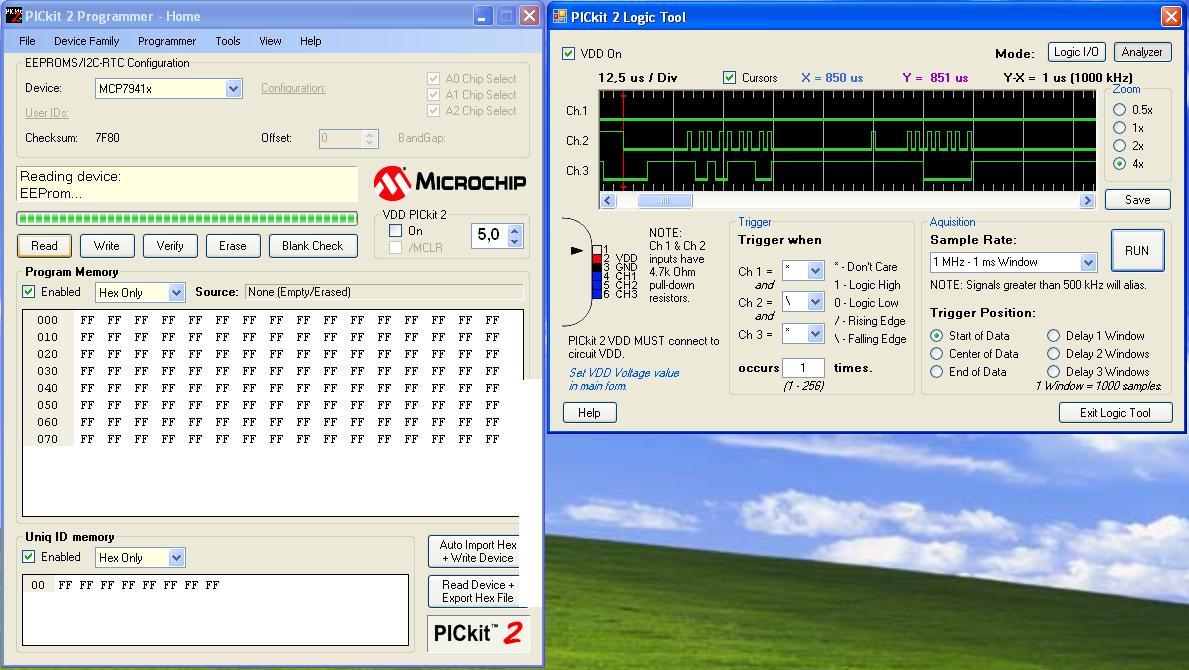Click the waveform horizontal scrollbar thumb

[664, 201]
